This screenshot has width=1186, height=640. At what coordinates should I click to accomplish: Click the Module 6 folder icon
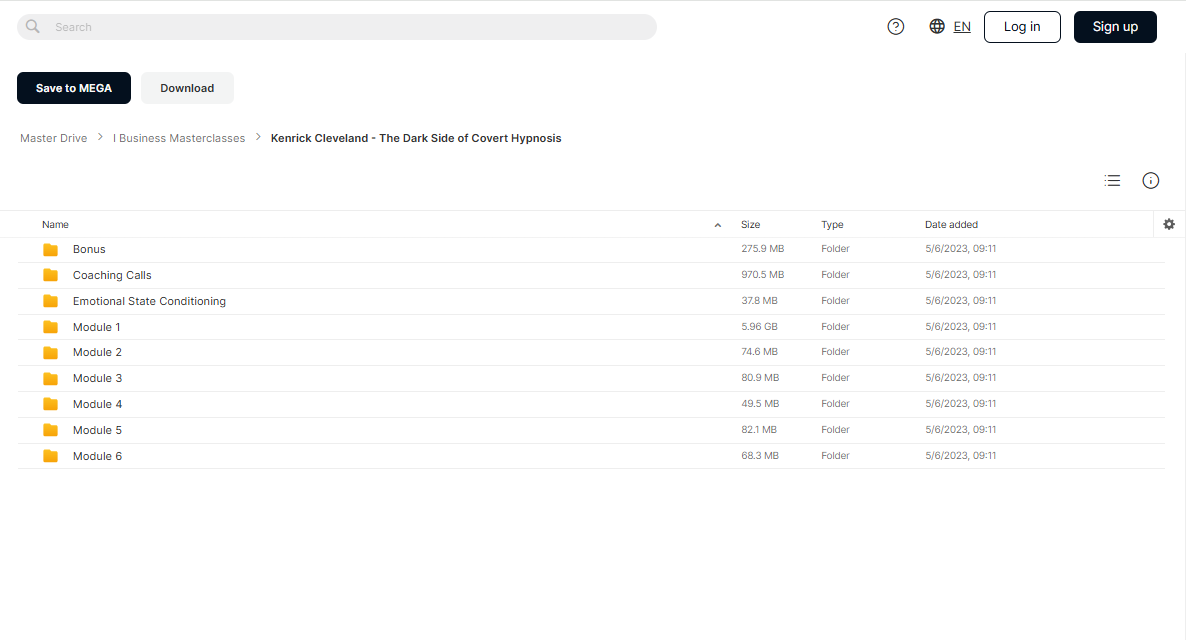(x=51, y=456)
